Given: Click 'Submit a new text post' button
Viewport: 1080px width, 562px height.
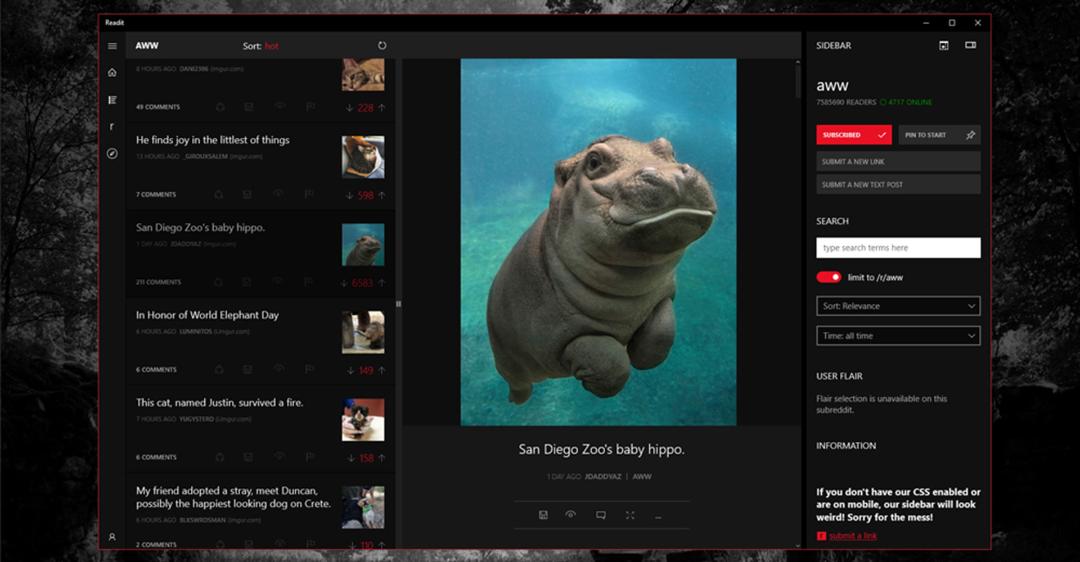Looking at the screenshot, I should point(898,185).
